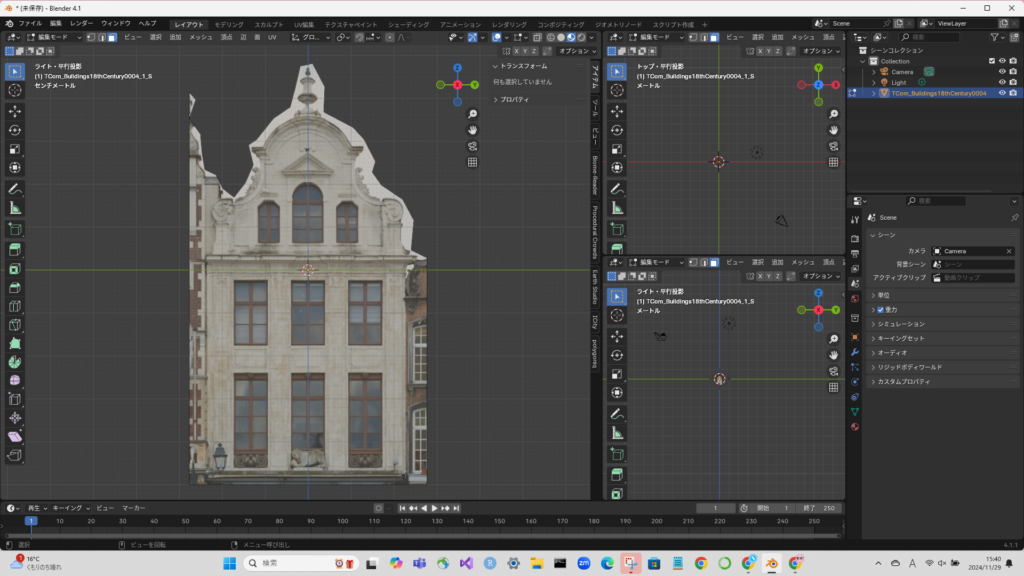Select the Measure tool
The image size is (1024, 576).
coord(15,208)
